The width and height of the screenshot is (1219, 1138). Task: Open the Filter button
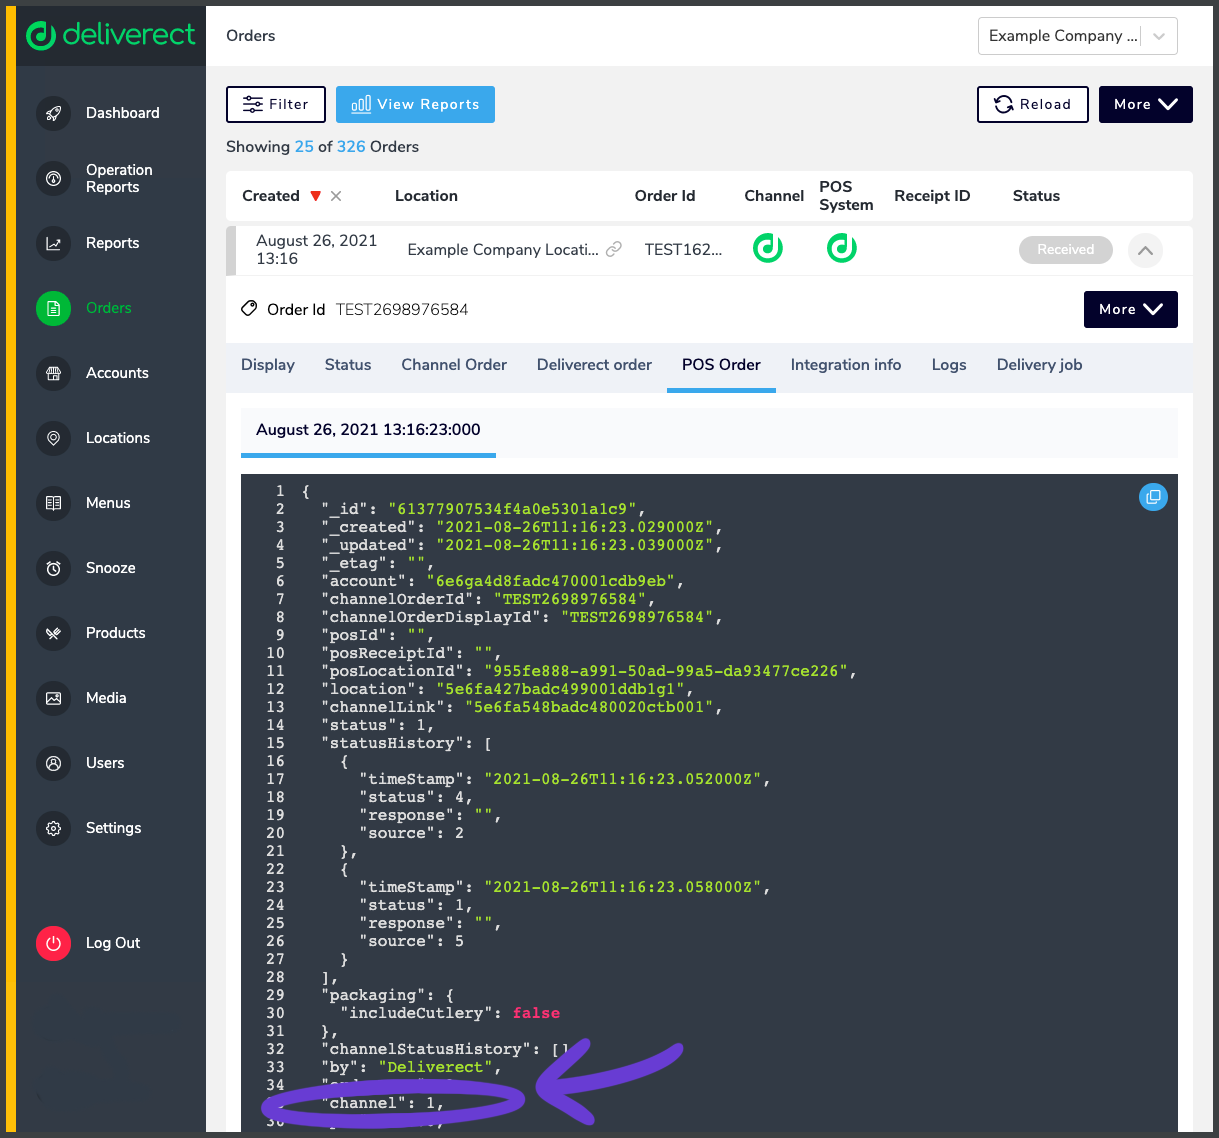[x=276, y=104]
